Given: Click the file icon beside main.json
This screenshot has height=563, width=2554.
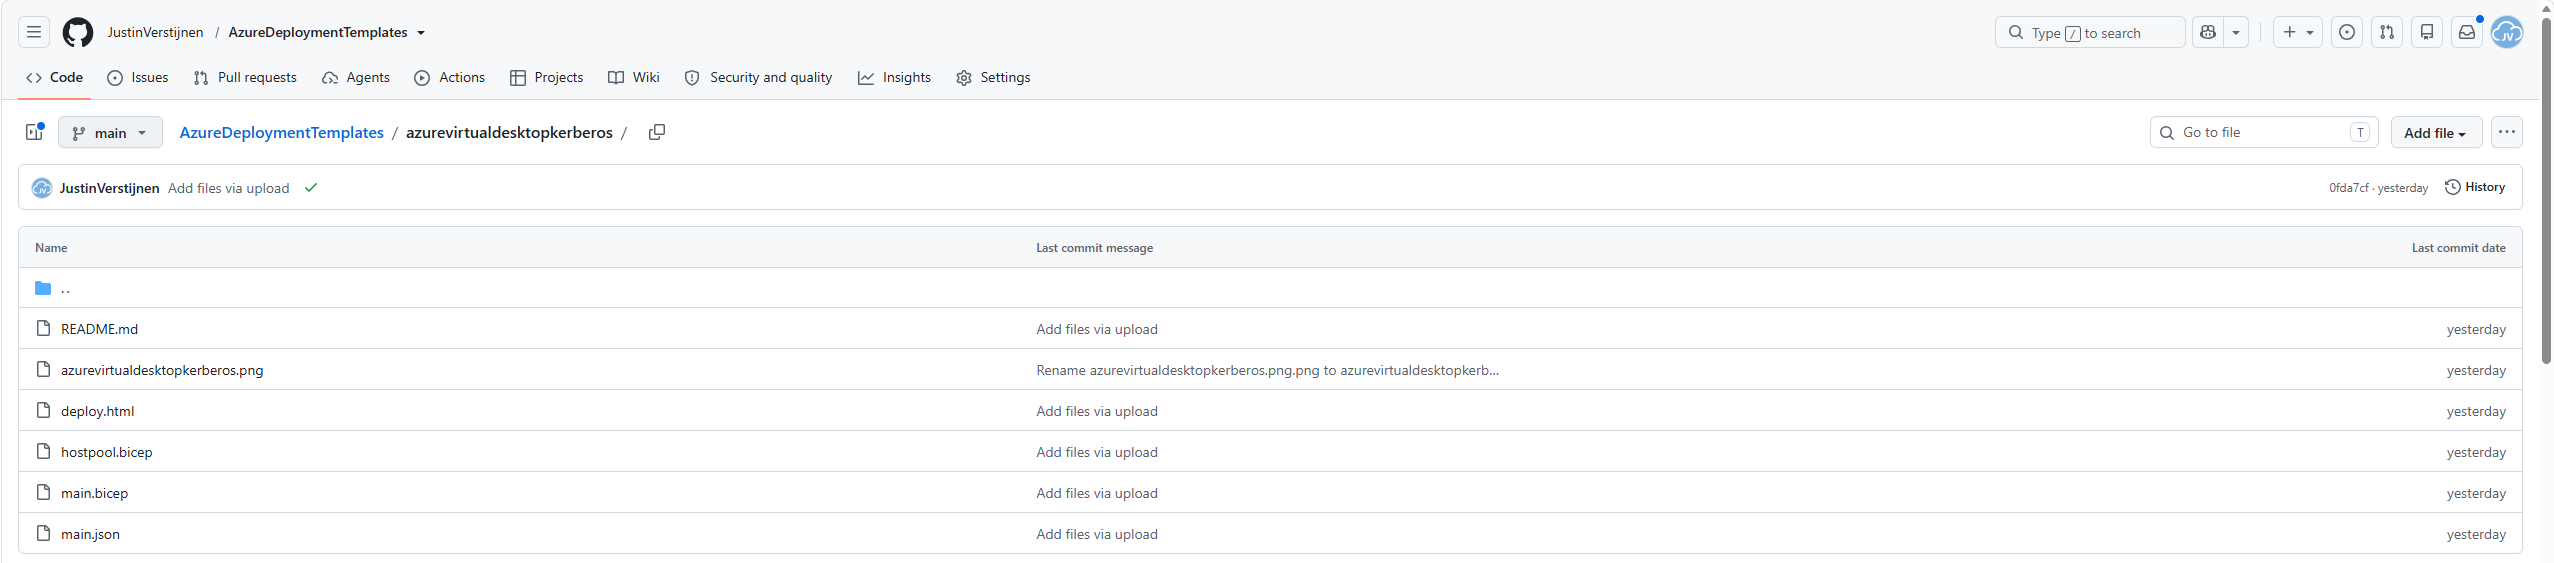Looking at the screenshot, I should 43,533.
